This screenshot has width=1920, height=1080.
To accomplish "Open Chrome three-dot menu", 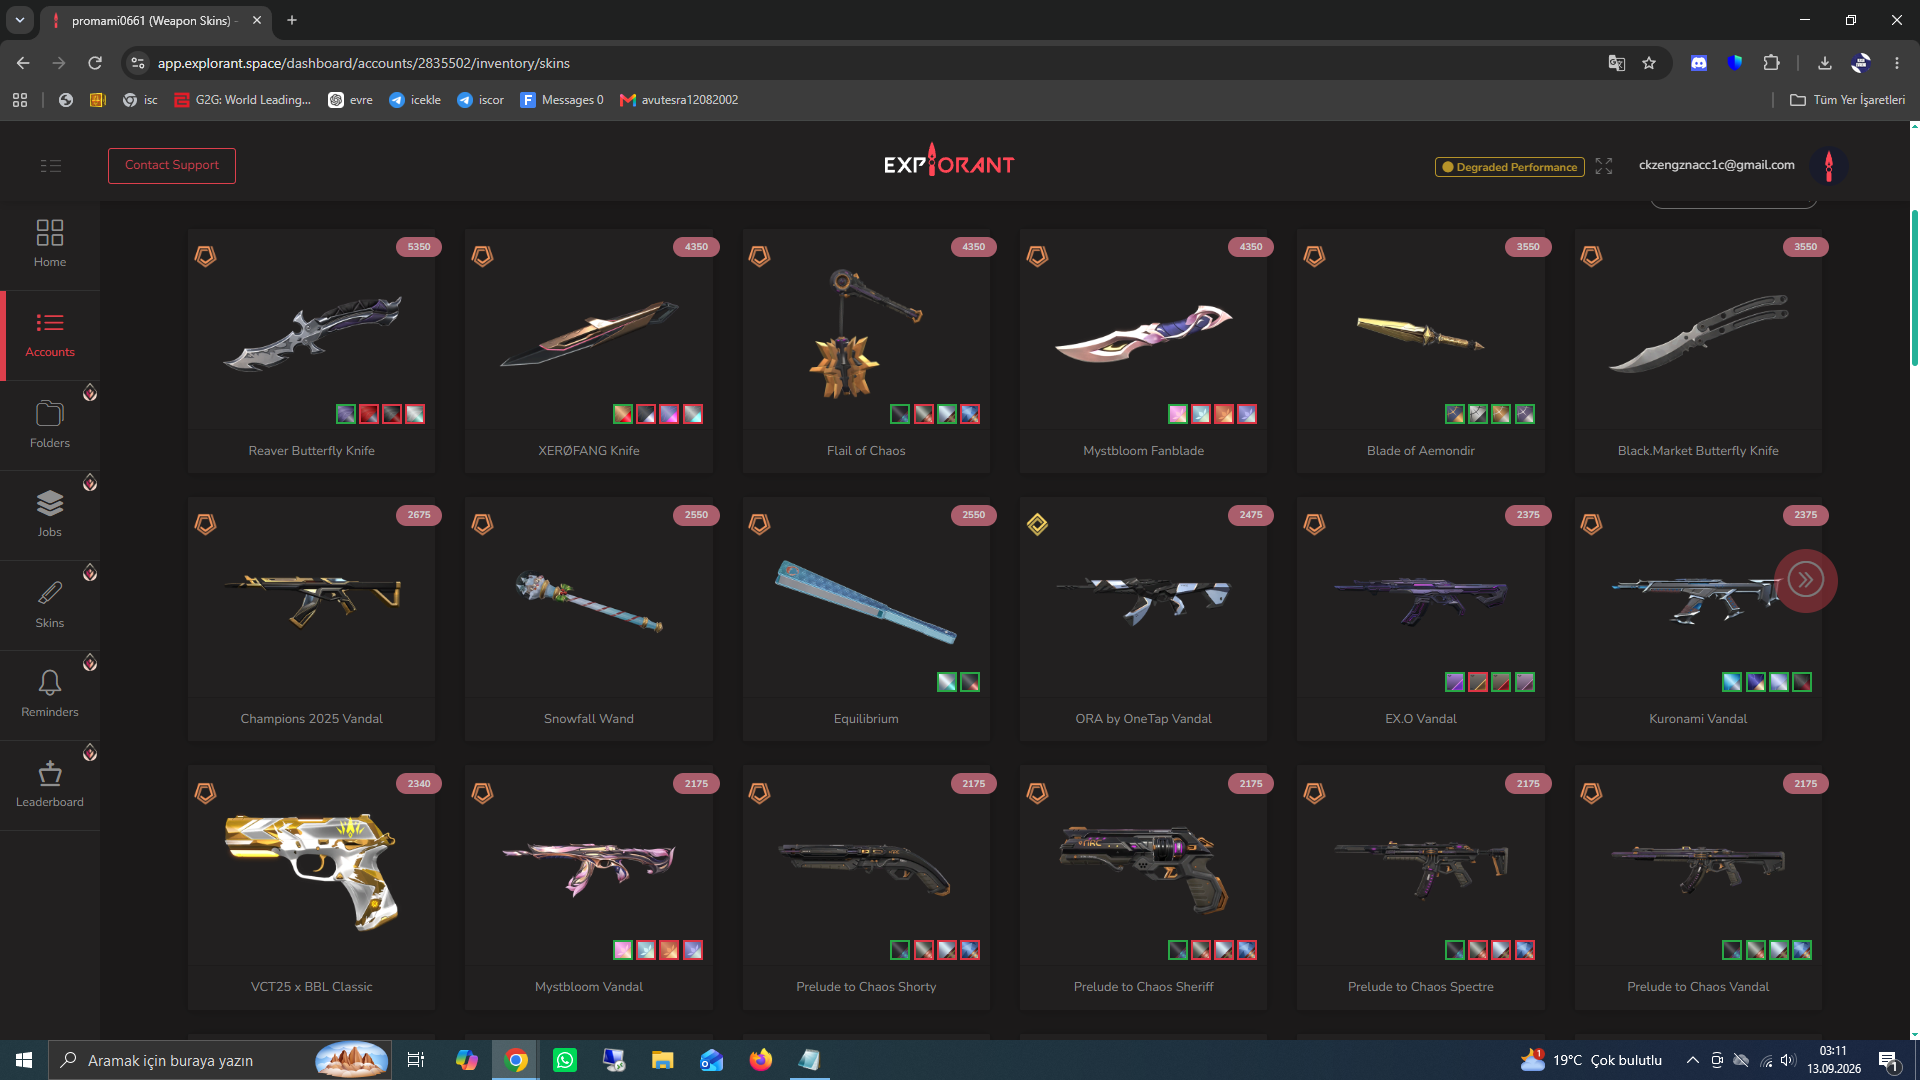I will click(1897, 63).
